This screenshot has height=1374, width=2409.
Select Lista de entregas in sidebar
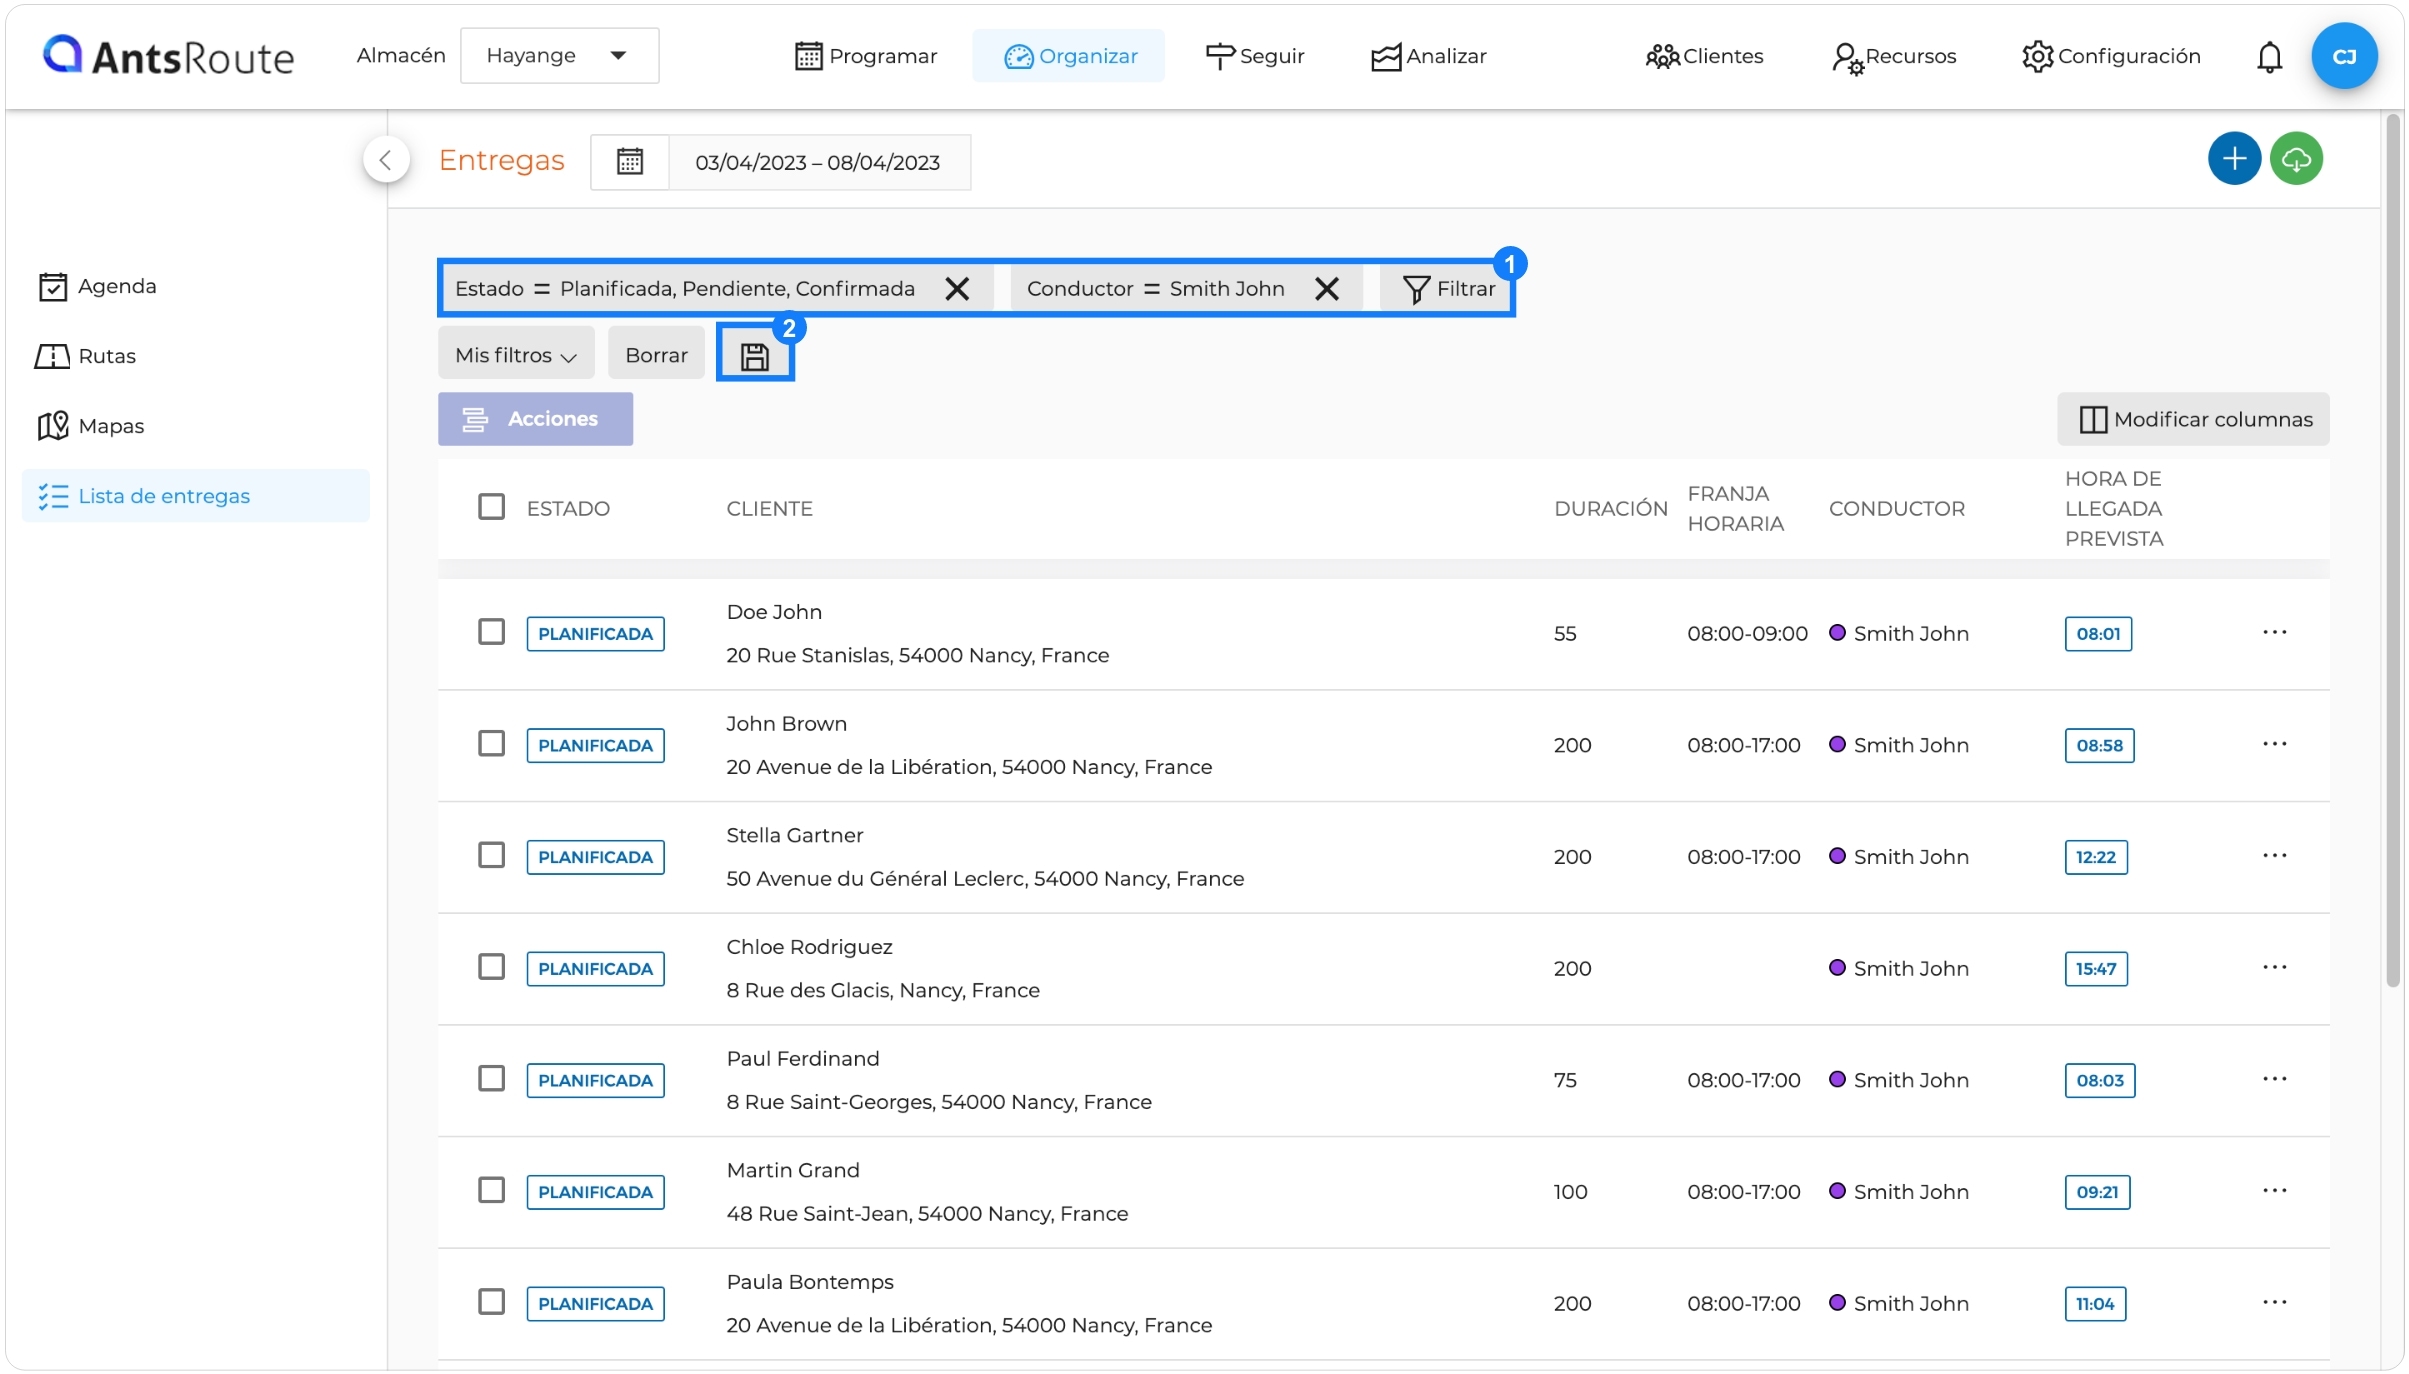coord(196,496)
